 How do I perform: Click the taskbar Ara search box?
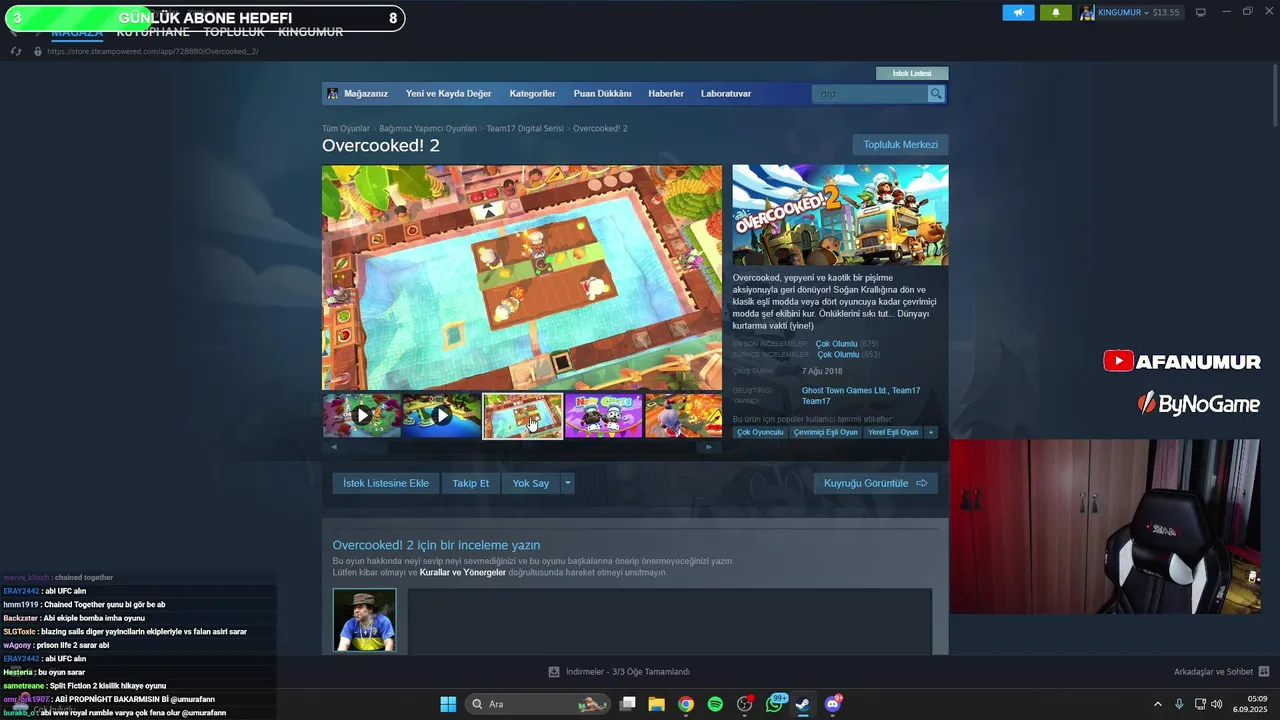(538, 704)
